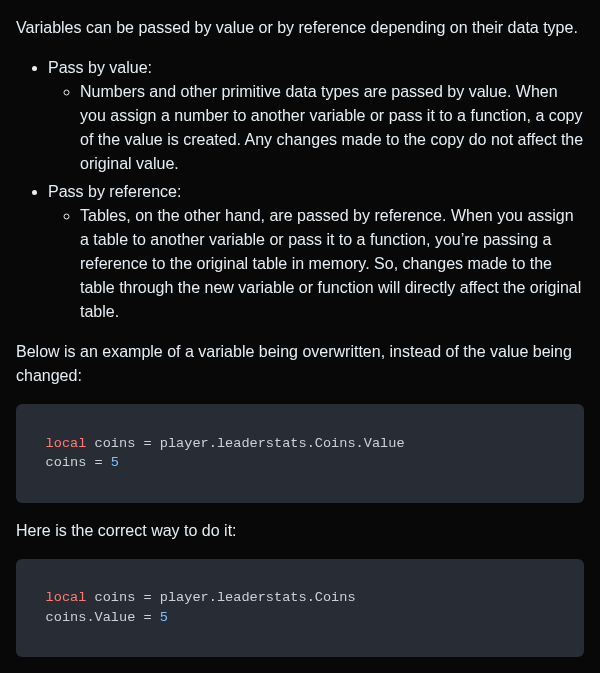Screen dimensions: 600x673
Task: Click the blue number 5 in the first code block
Action: pyautogui.click(x=115, y=462)
